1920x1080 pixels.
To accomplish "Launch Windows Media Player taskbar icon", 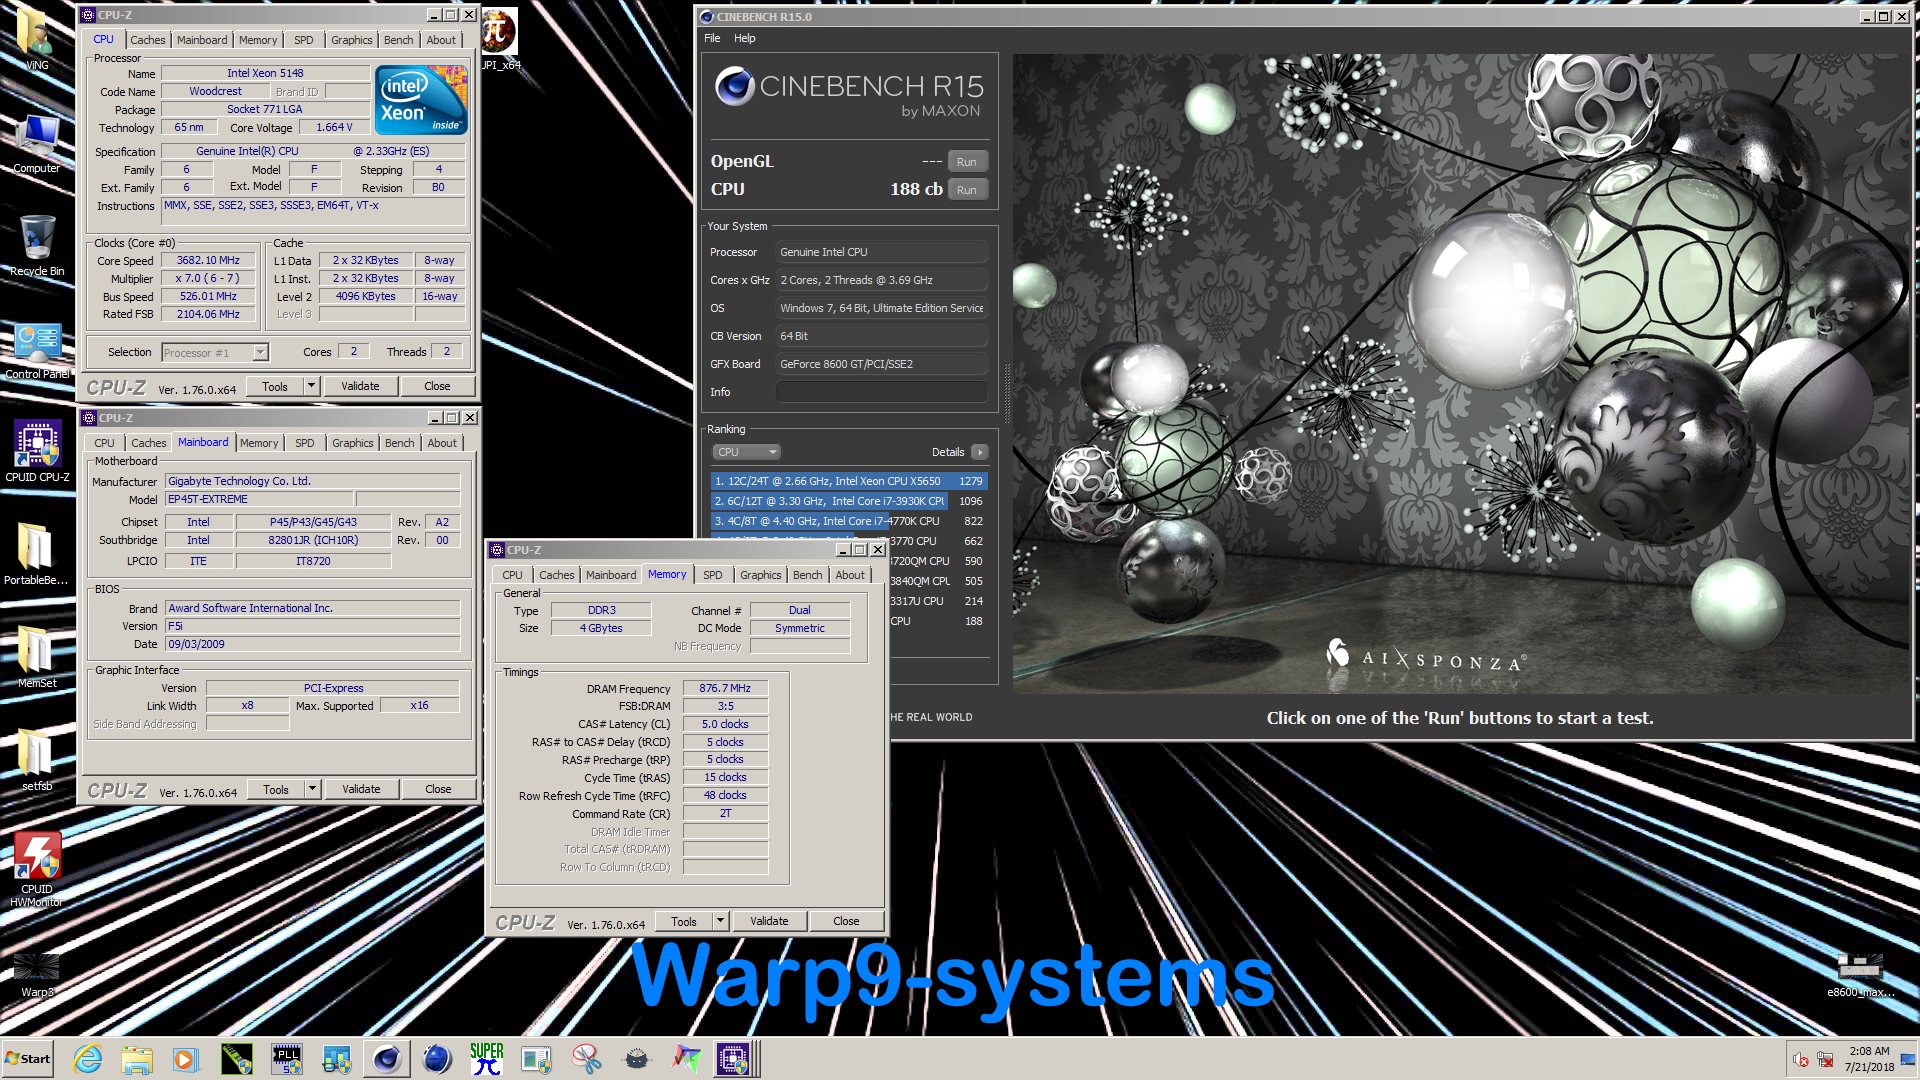I will pos(186,1059).
